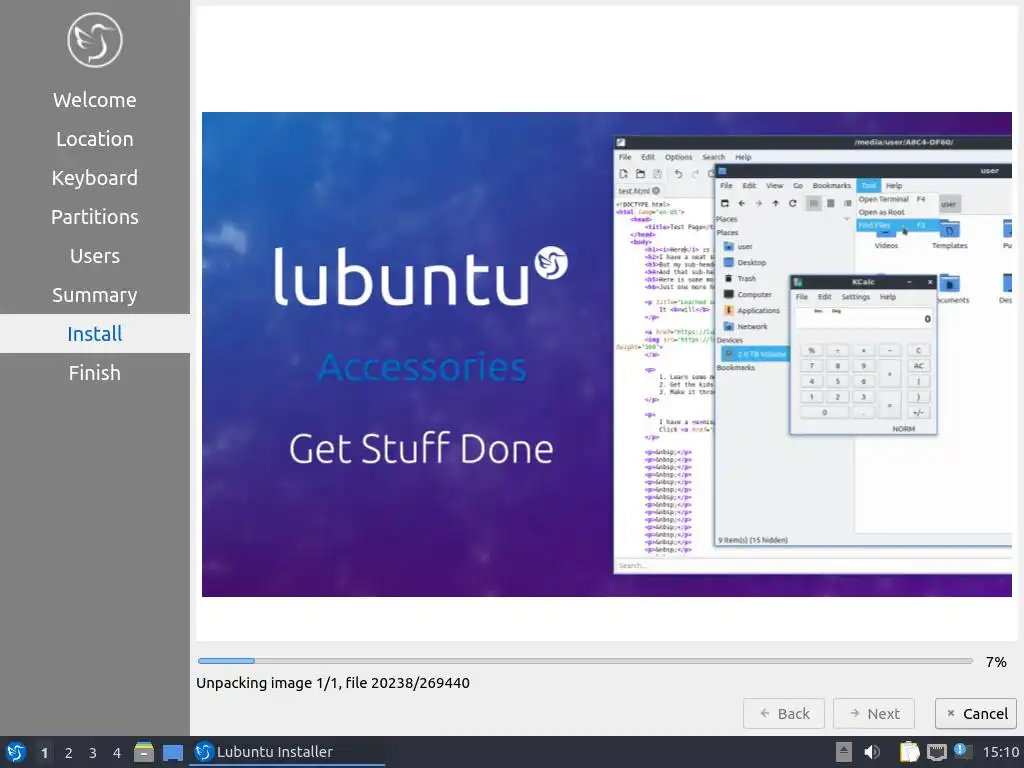Switch to virtual desktop 1

pos(44,753)
